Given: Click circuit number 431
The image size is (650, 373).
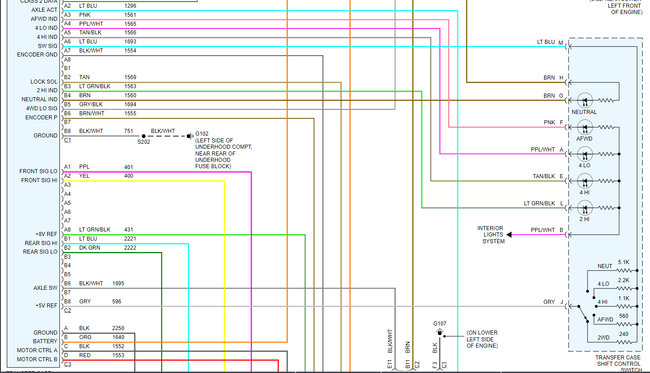Looking at the screenshot, I should click(x=129, y=230).
